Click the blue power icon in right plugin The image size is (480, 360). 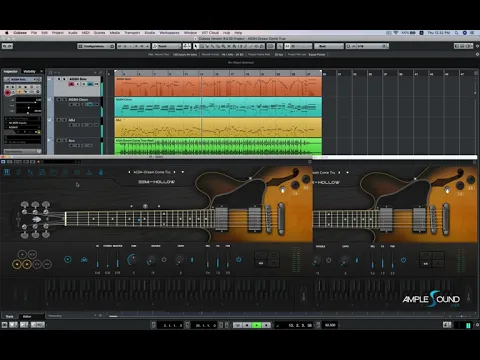pyautogui.click(x=403, y=260)
